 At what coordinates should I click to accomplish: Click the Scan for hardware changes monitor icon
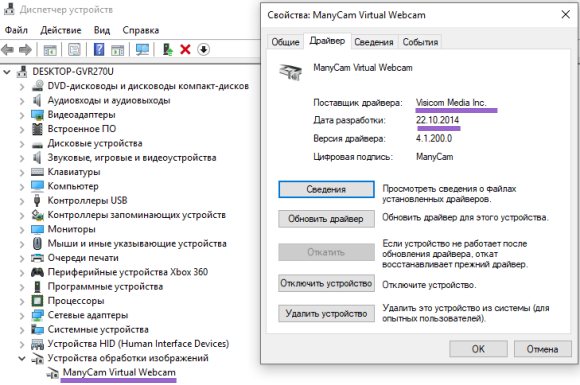[142, 50]
